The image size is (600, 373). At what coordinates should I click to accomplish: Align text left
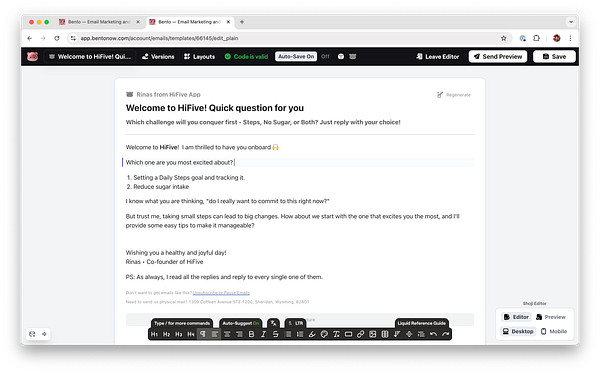point(215,334)
